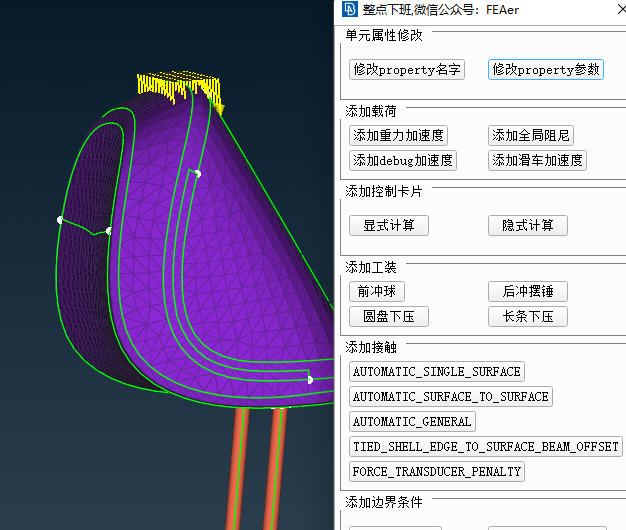
Task: Click the 圆盘下压 button
Action: pyautogui.click(x=388, y=316)
